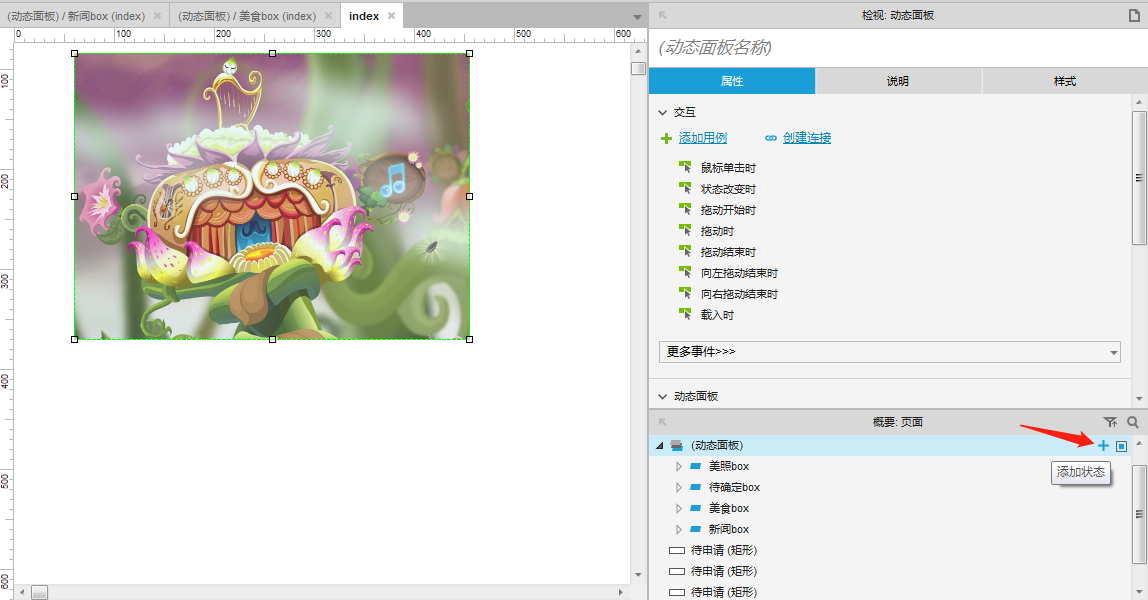Click the outline panel scrollbar thumb

(x=1138, y=514)
